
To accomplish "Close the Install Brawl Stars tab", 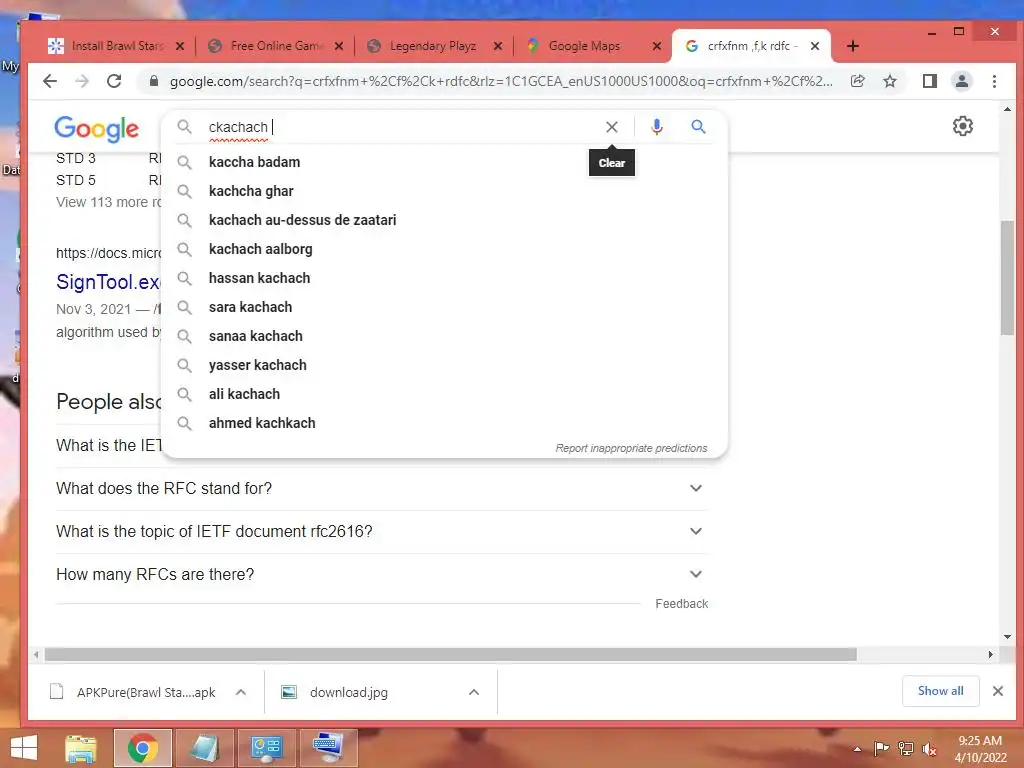I will (180, 46).
